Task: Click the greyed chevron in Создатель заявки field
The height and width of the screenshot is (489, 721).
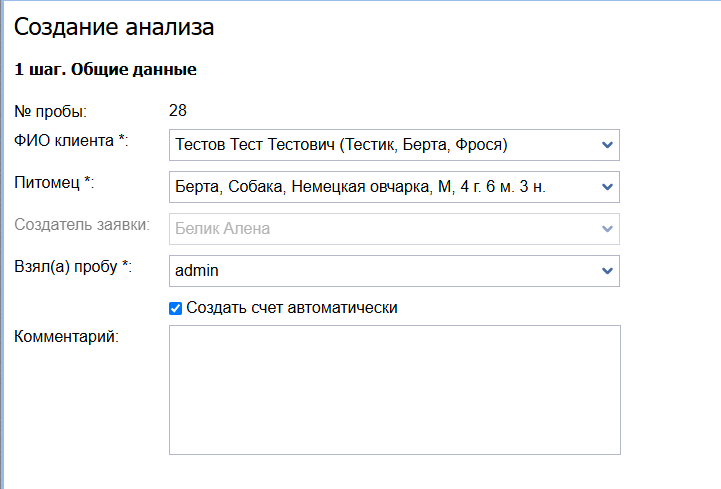Action: (606, 229)
